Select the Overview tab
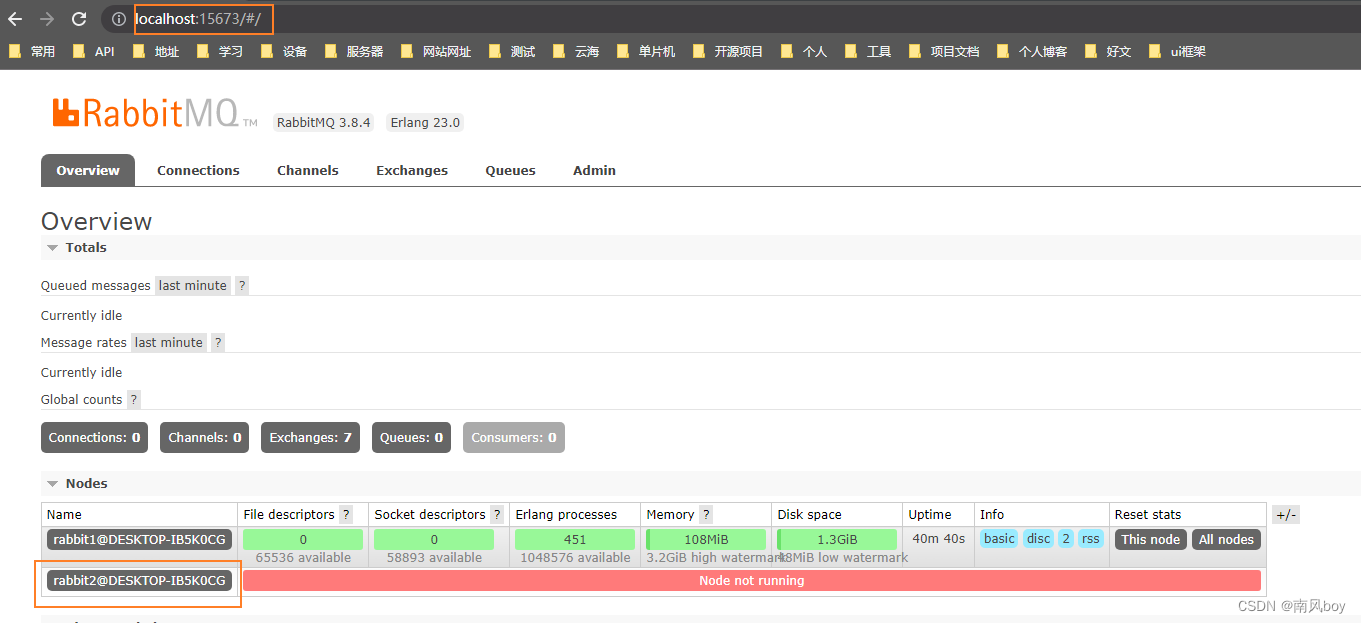The image size is (1361, 623). pyautogui.click(x=88, y=170)
